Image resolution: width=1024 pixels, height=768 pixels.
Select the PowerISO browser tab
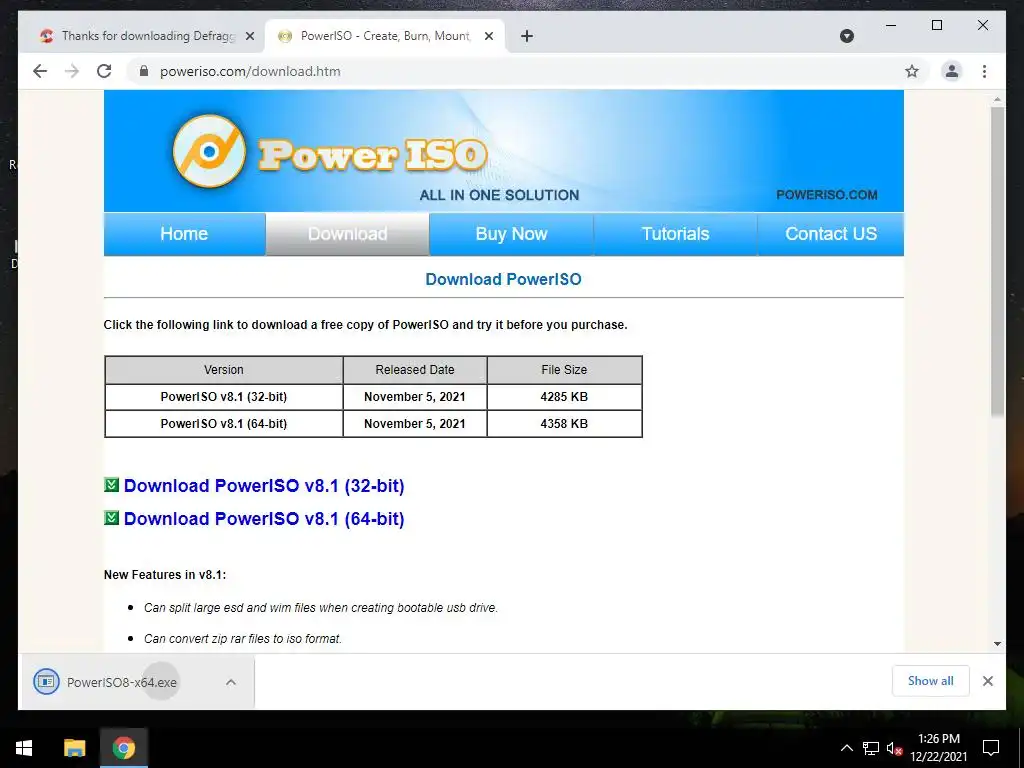pos(385,36)
